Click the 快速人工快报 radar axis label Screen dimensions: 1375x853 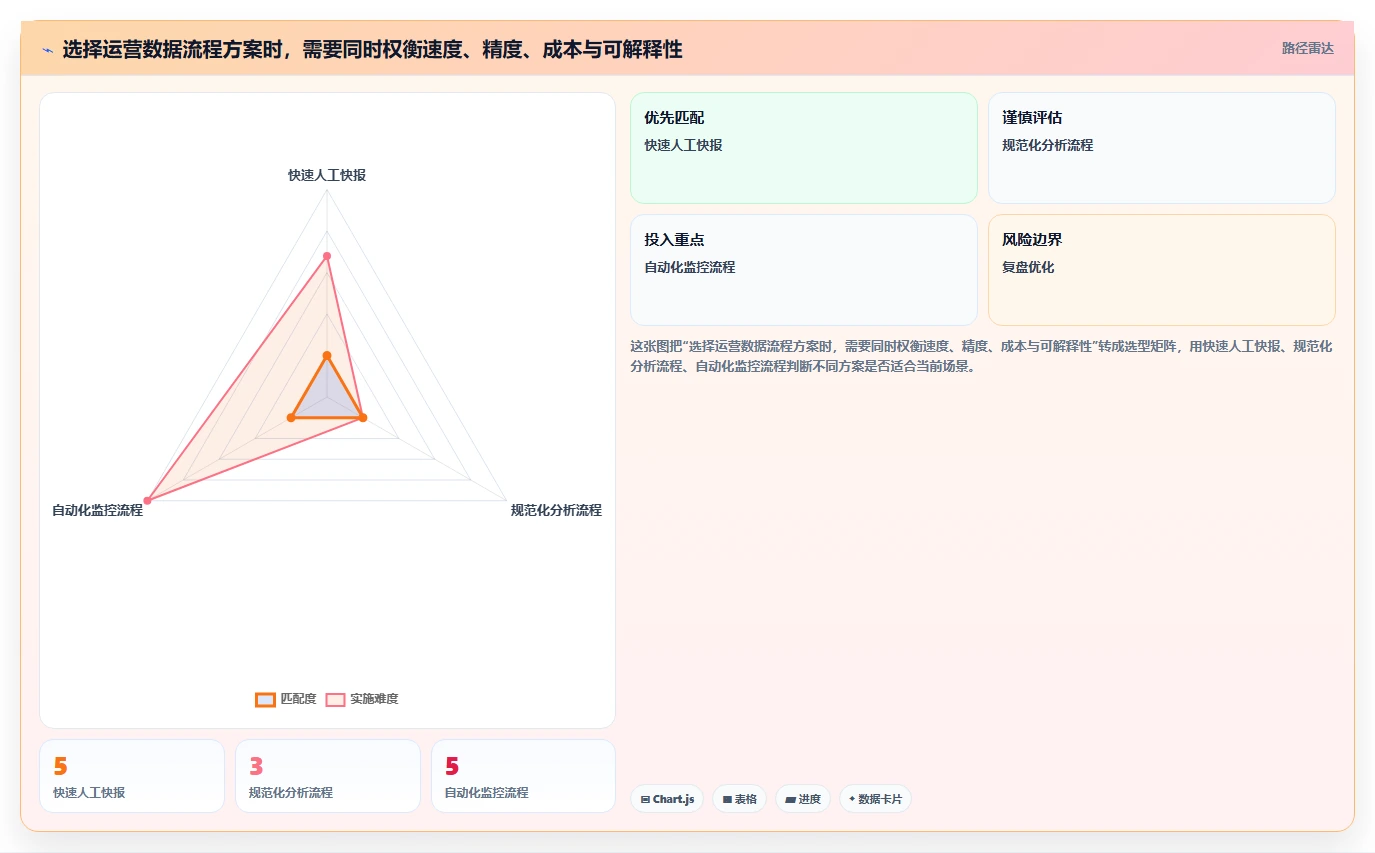pos(327,175)
